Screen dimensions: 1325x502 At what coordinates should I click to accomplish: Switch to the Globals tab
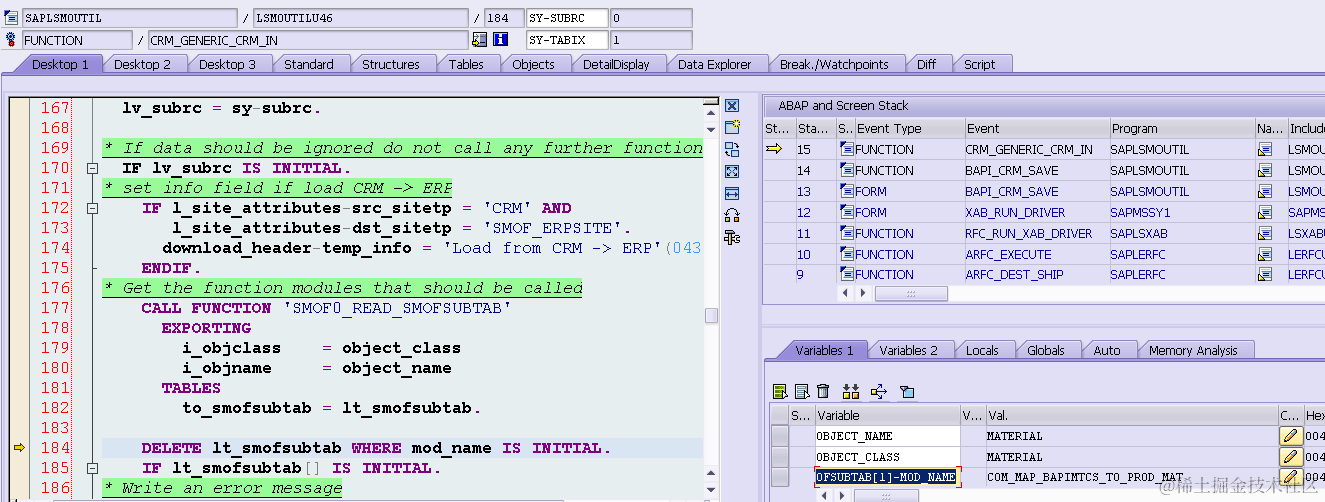[1046, 350]
